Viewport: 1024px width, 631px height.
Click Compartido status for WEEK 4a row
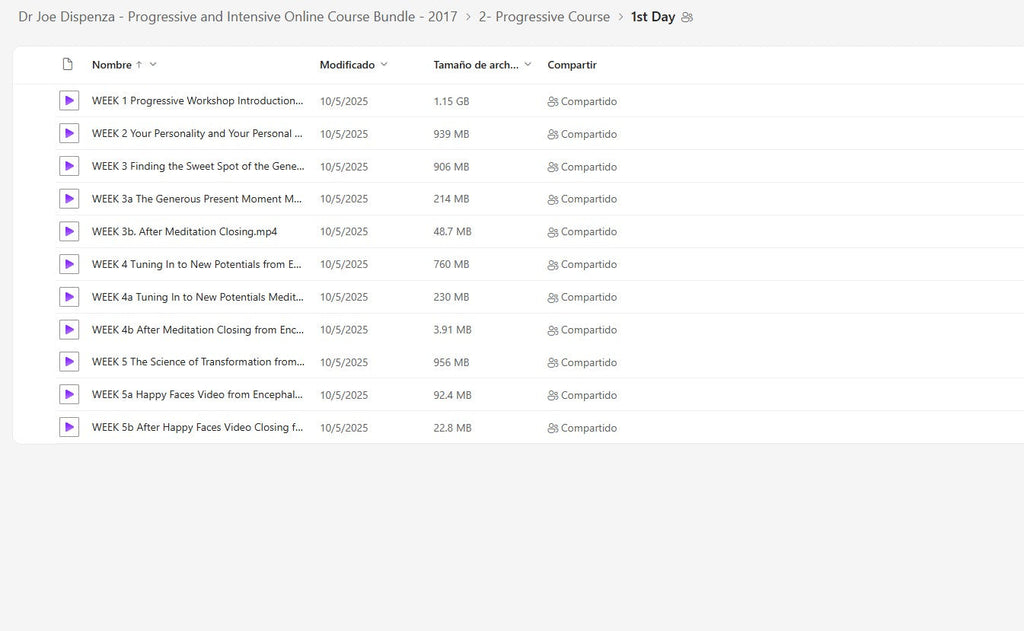click(582, 297)
